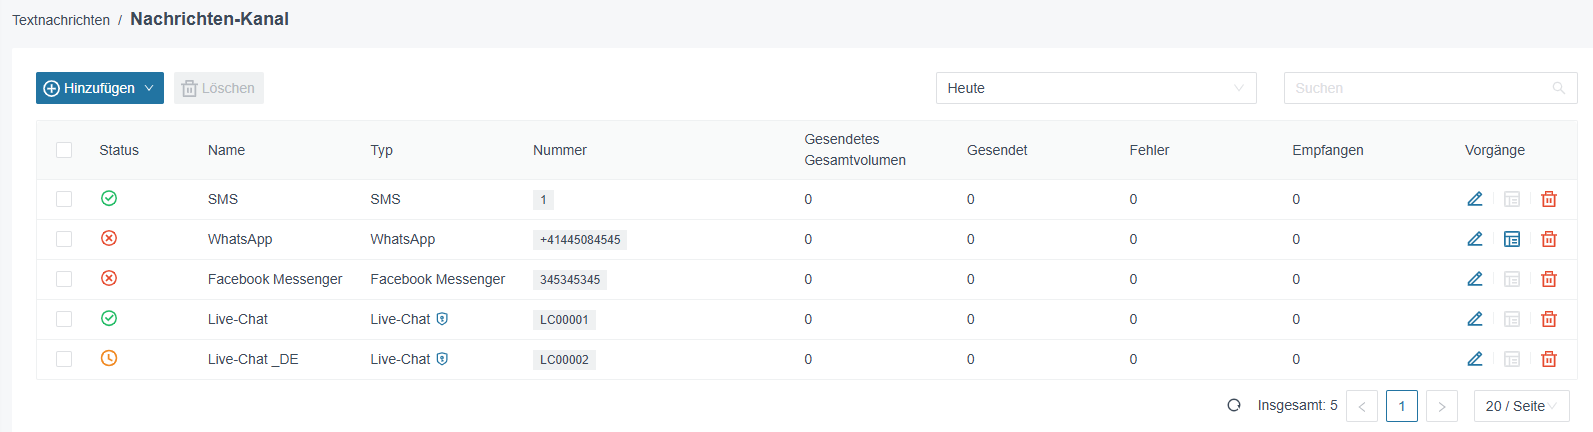Toggle the select-all checkbox in header
1593x432 pixels.
[x=64, y=150]
